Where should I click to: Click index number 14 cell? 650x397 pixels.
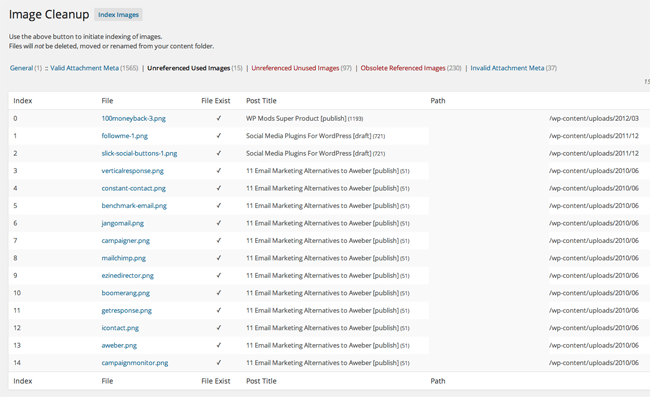(17, 363)
